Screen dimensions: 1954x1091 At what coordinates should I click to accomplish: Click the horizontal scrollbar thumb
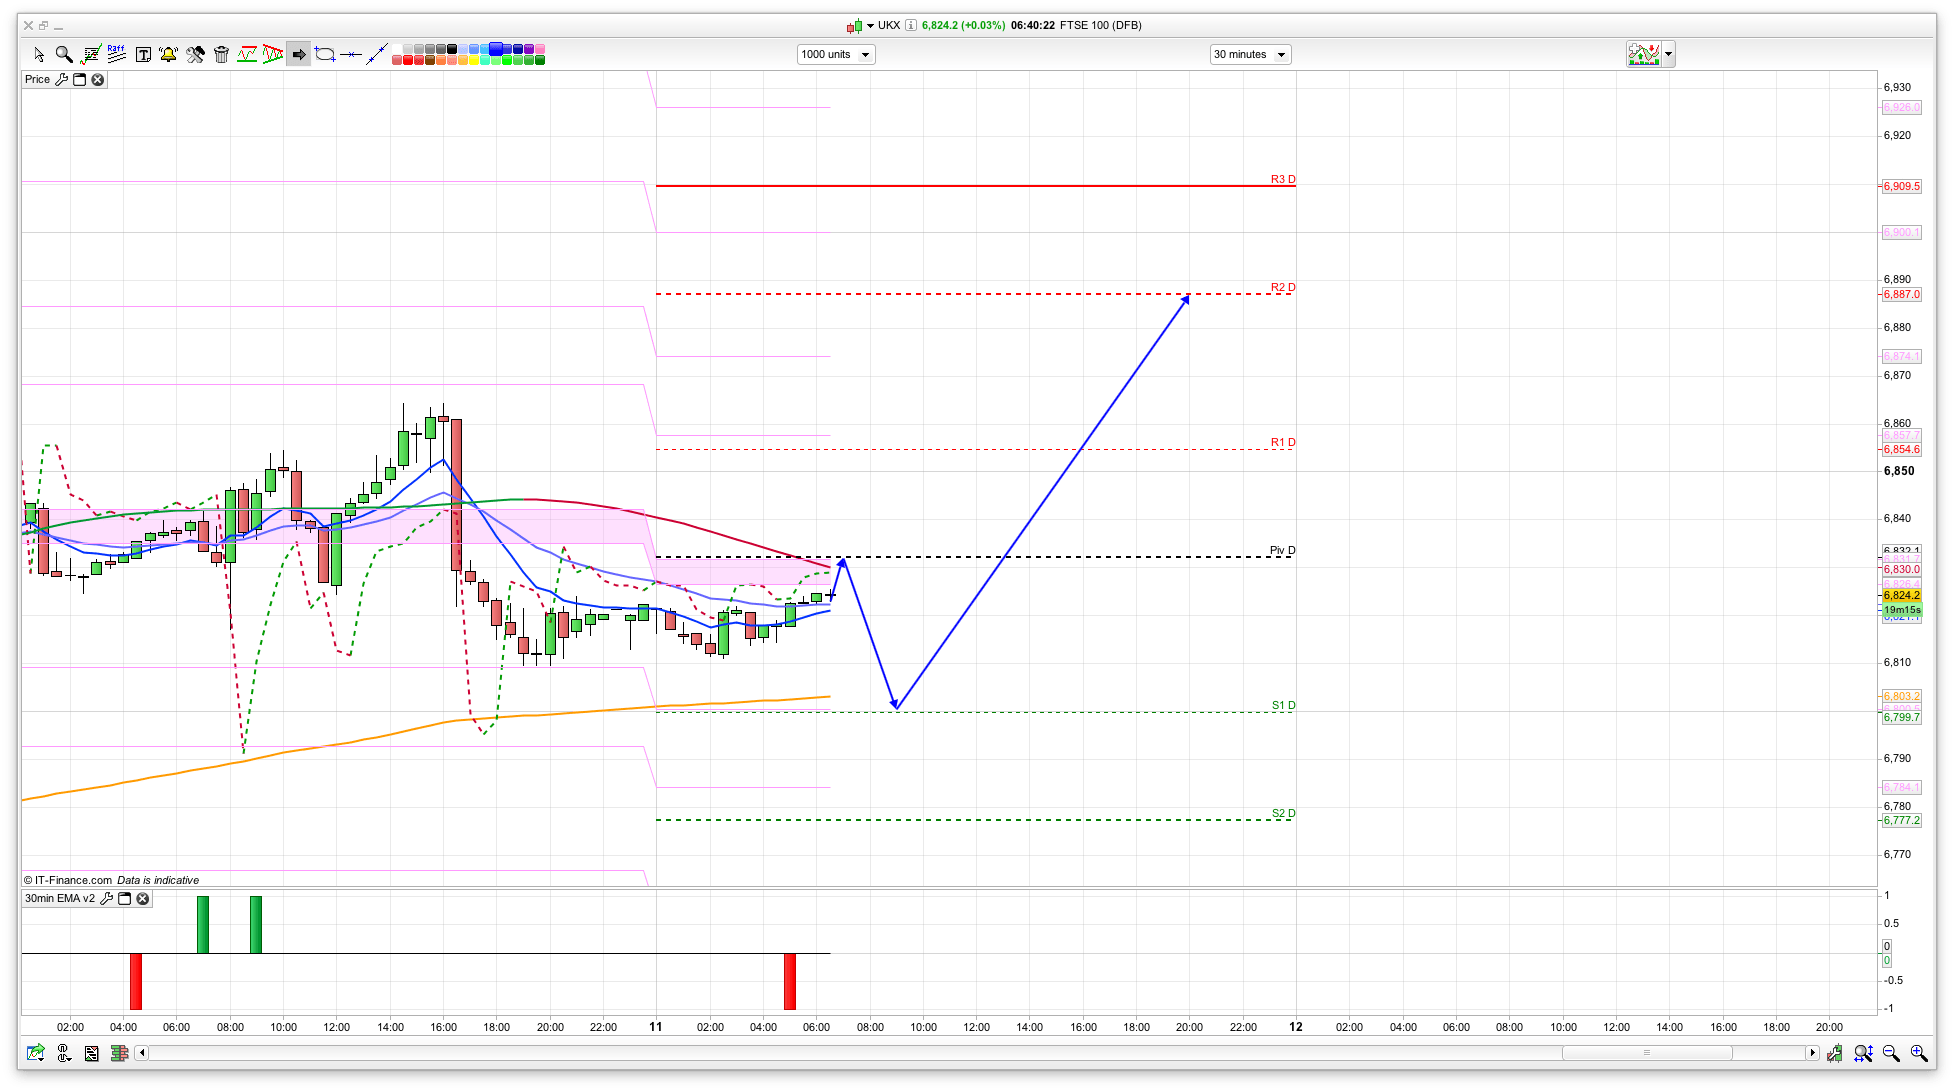click(1647, 1053)
